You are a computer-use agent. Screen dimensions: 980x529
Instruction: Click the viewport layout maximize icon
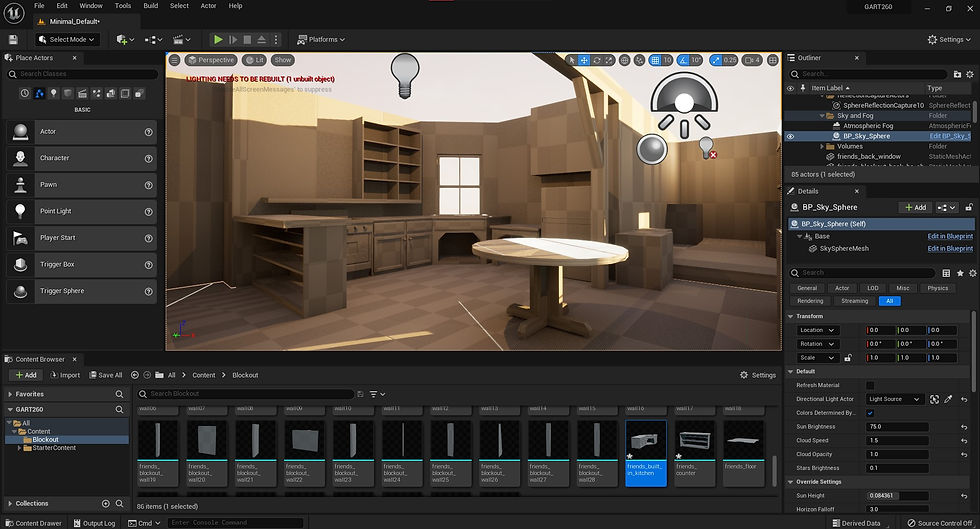coord(772,60)
